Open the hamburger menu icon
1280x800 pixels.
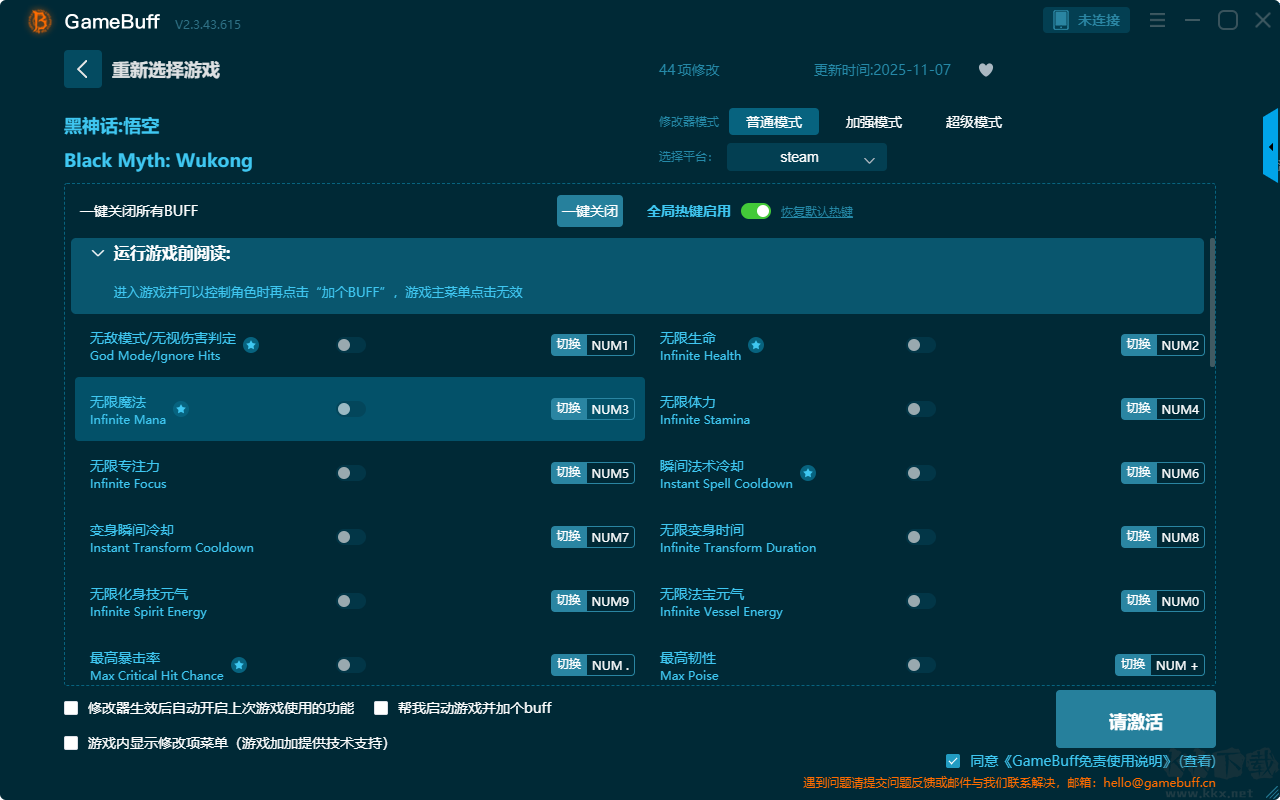coord(1157,20)
